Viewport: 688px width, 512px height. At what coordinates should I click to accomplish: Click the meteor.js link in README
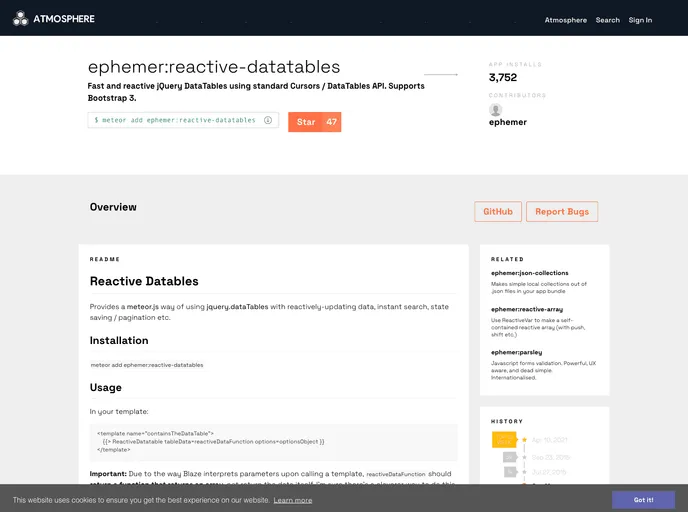tap(143, 307)
